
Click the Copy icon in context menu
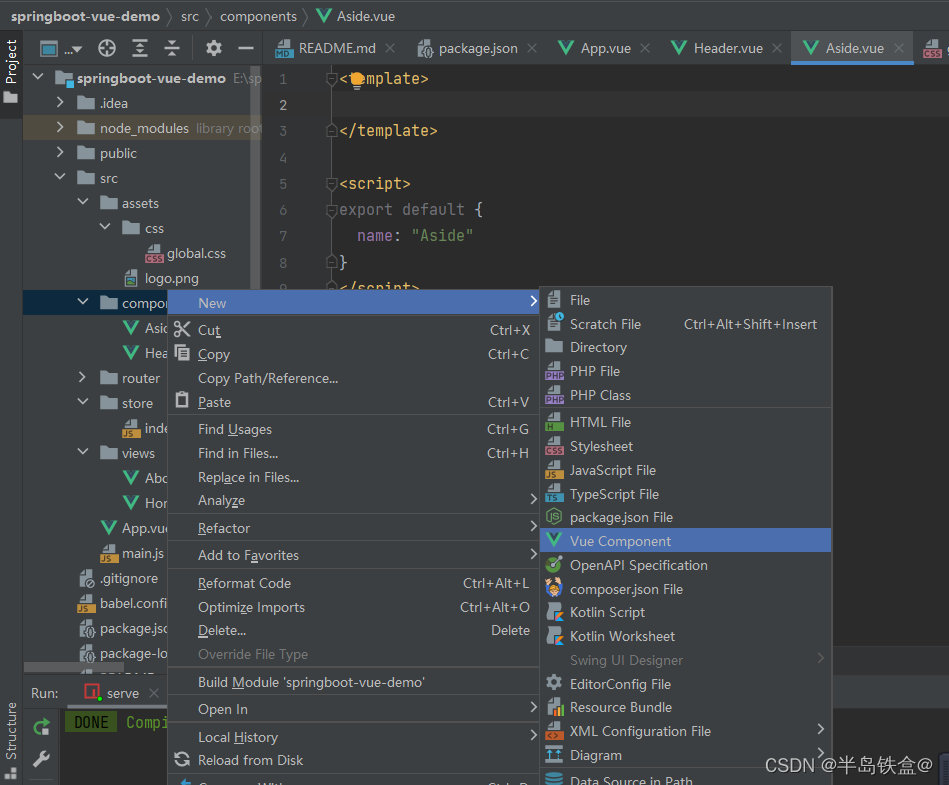[x=182, y=353]
